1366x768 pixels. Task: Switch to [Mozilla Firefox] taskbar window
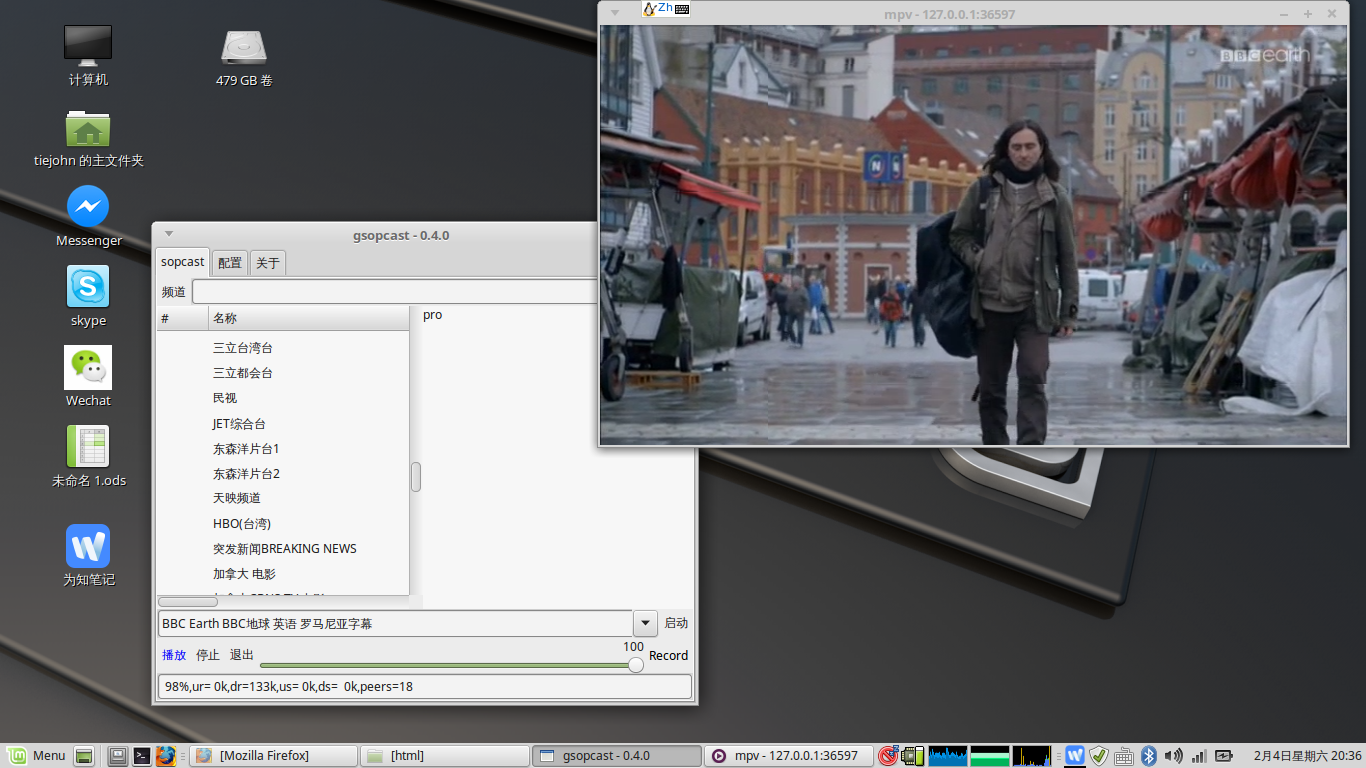click(x=272, y=756)
